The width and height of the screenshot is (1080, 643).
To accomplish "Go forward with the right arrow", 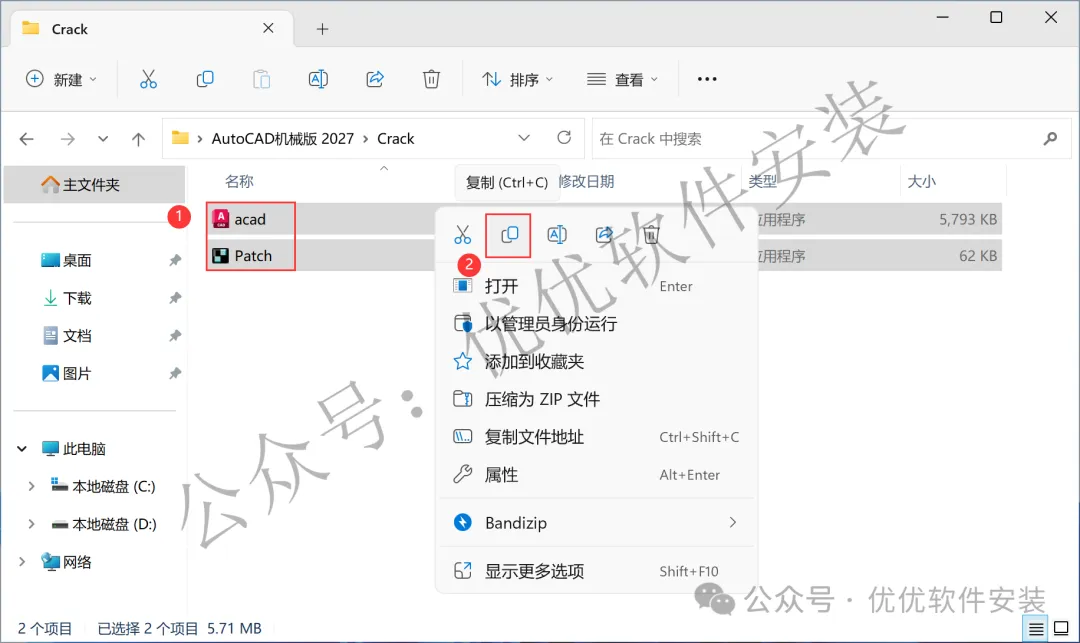I will click(x=68, y=139).
